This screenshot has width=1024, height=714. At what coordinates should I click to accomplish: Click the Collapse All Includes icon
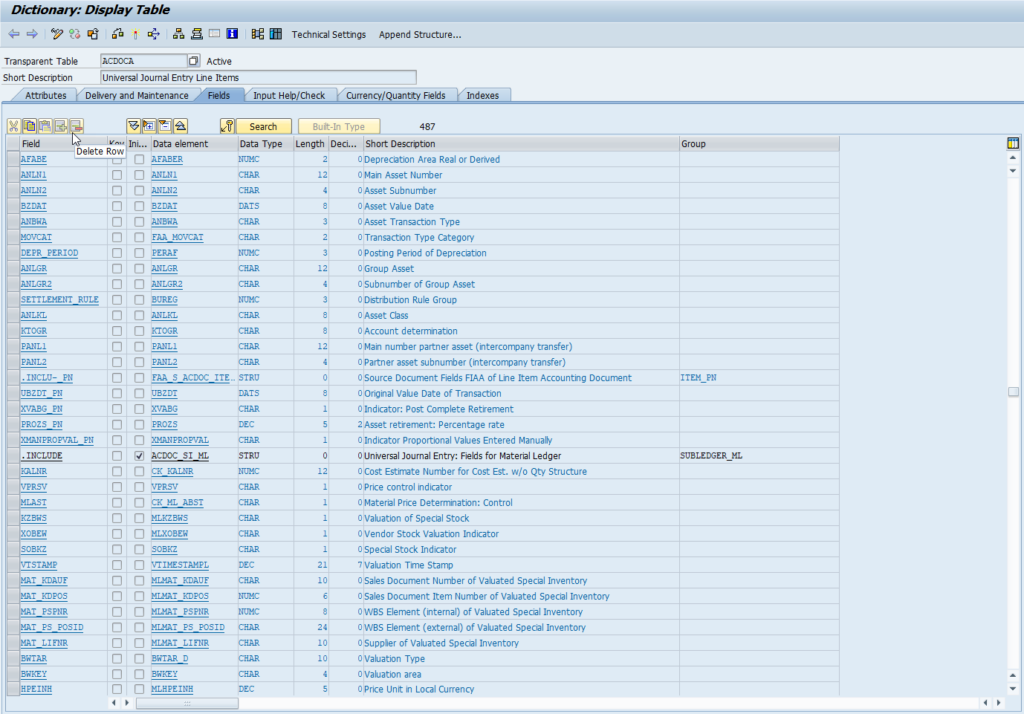point(165,126)
